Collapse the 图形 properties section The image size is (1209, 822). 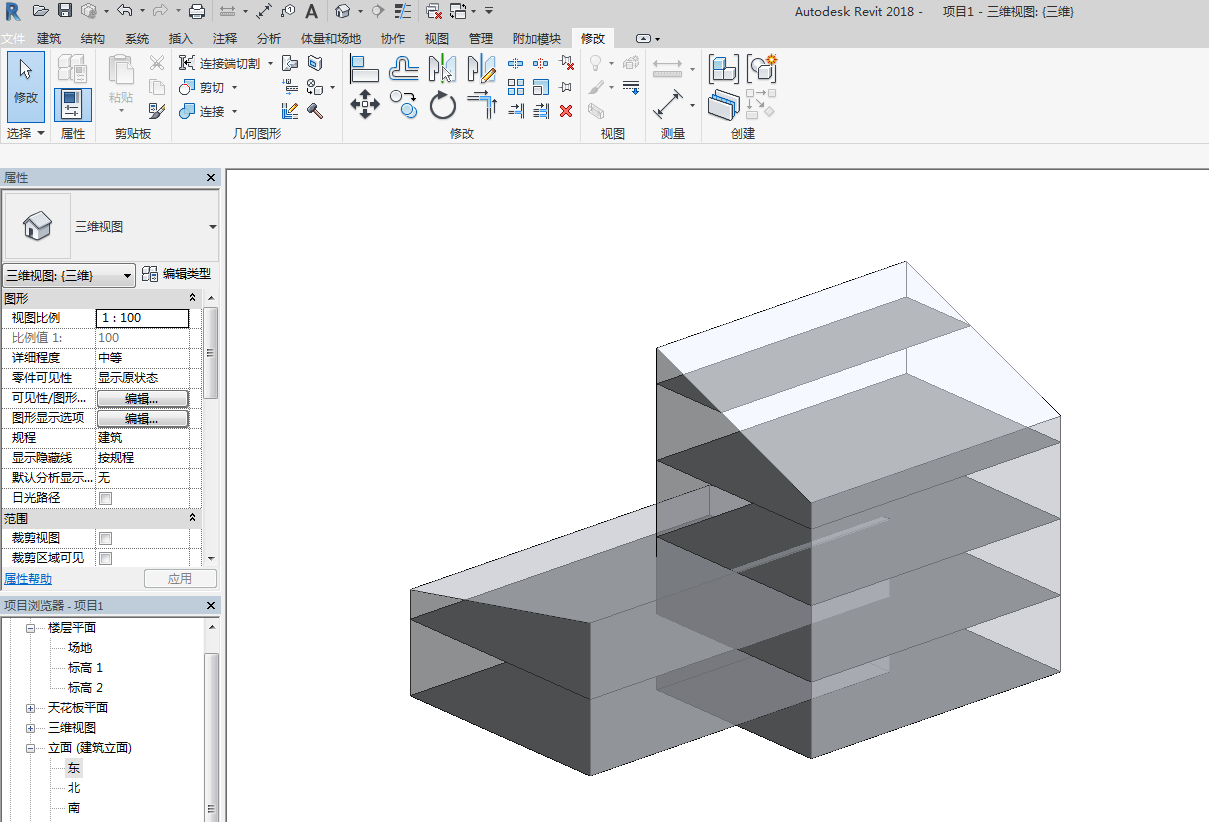click(193, 298)
